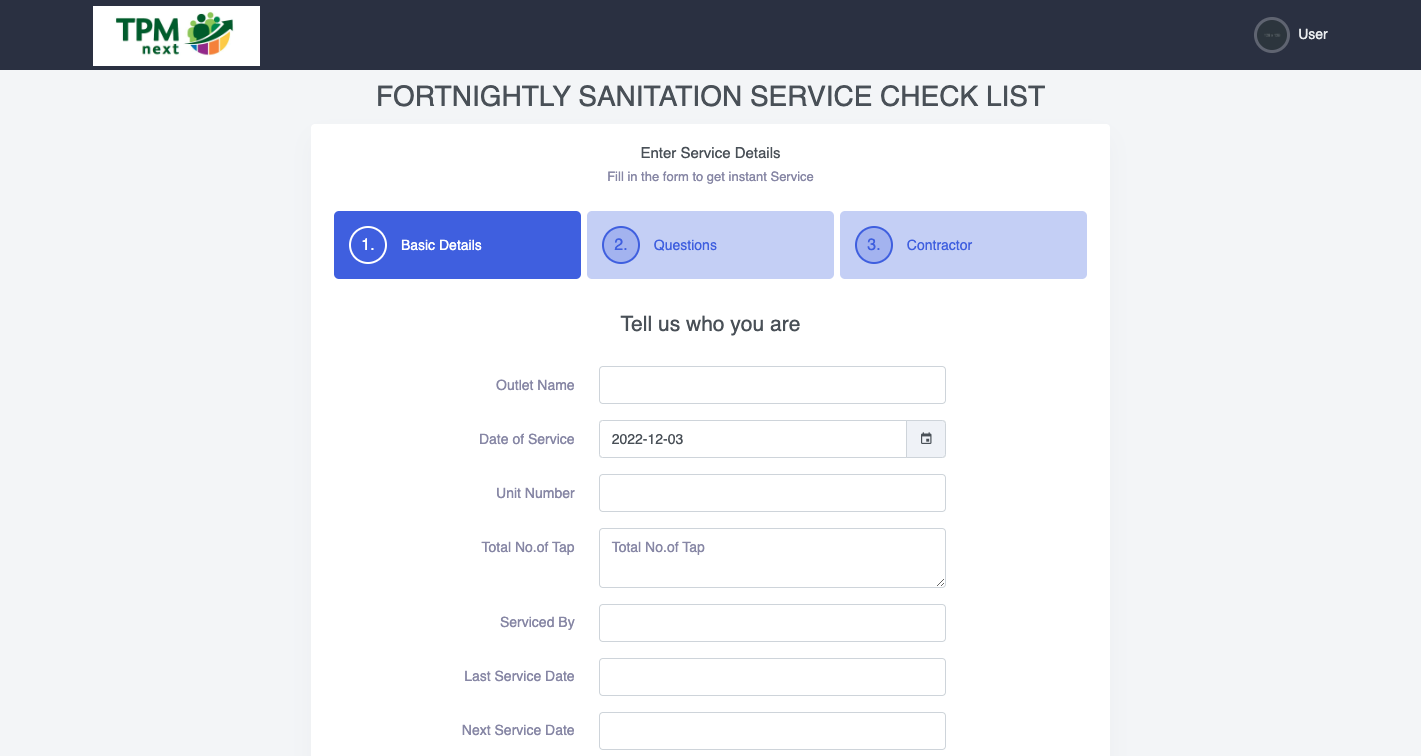Focus the Unit Number text box
The height and width of the screenshot is (756, 1421).
pyautogui.click(x=772, y=493)
